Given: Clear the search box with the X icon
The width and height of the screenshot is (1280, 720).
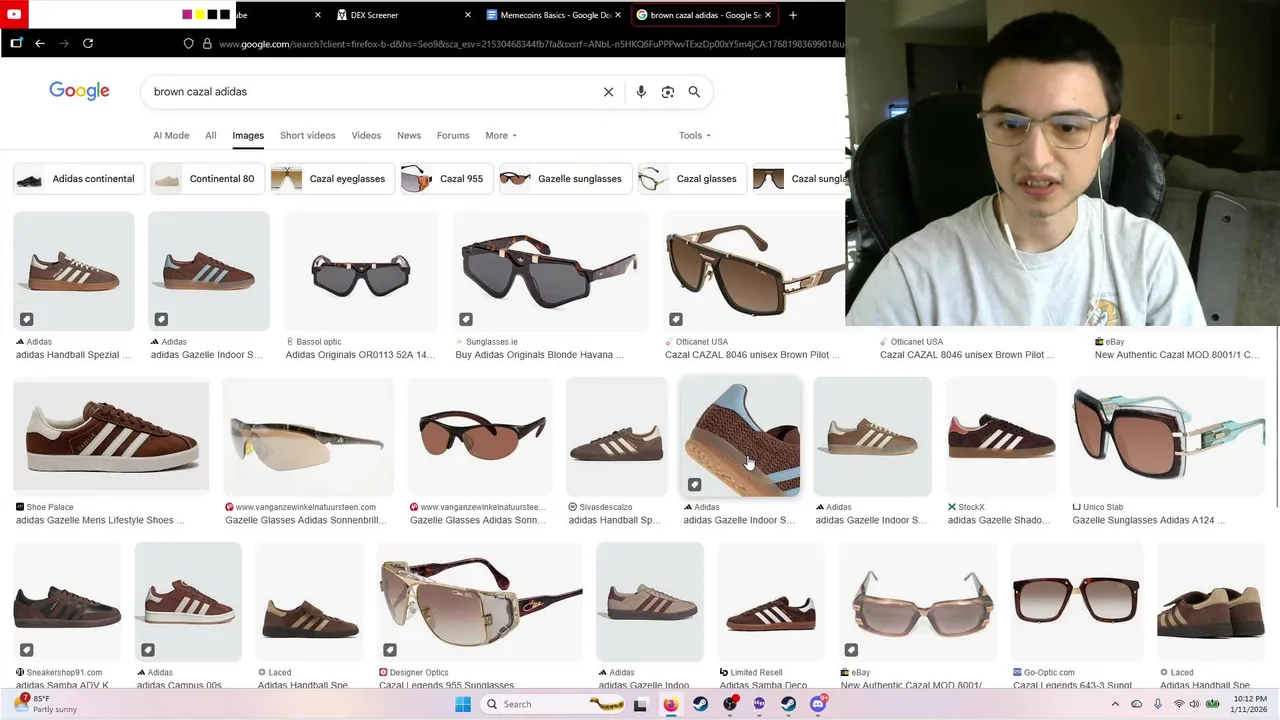Looking at the screenshot, I should (608, 92).
